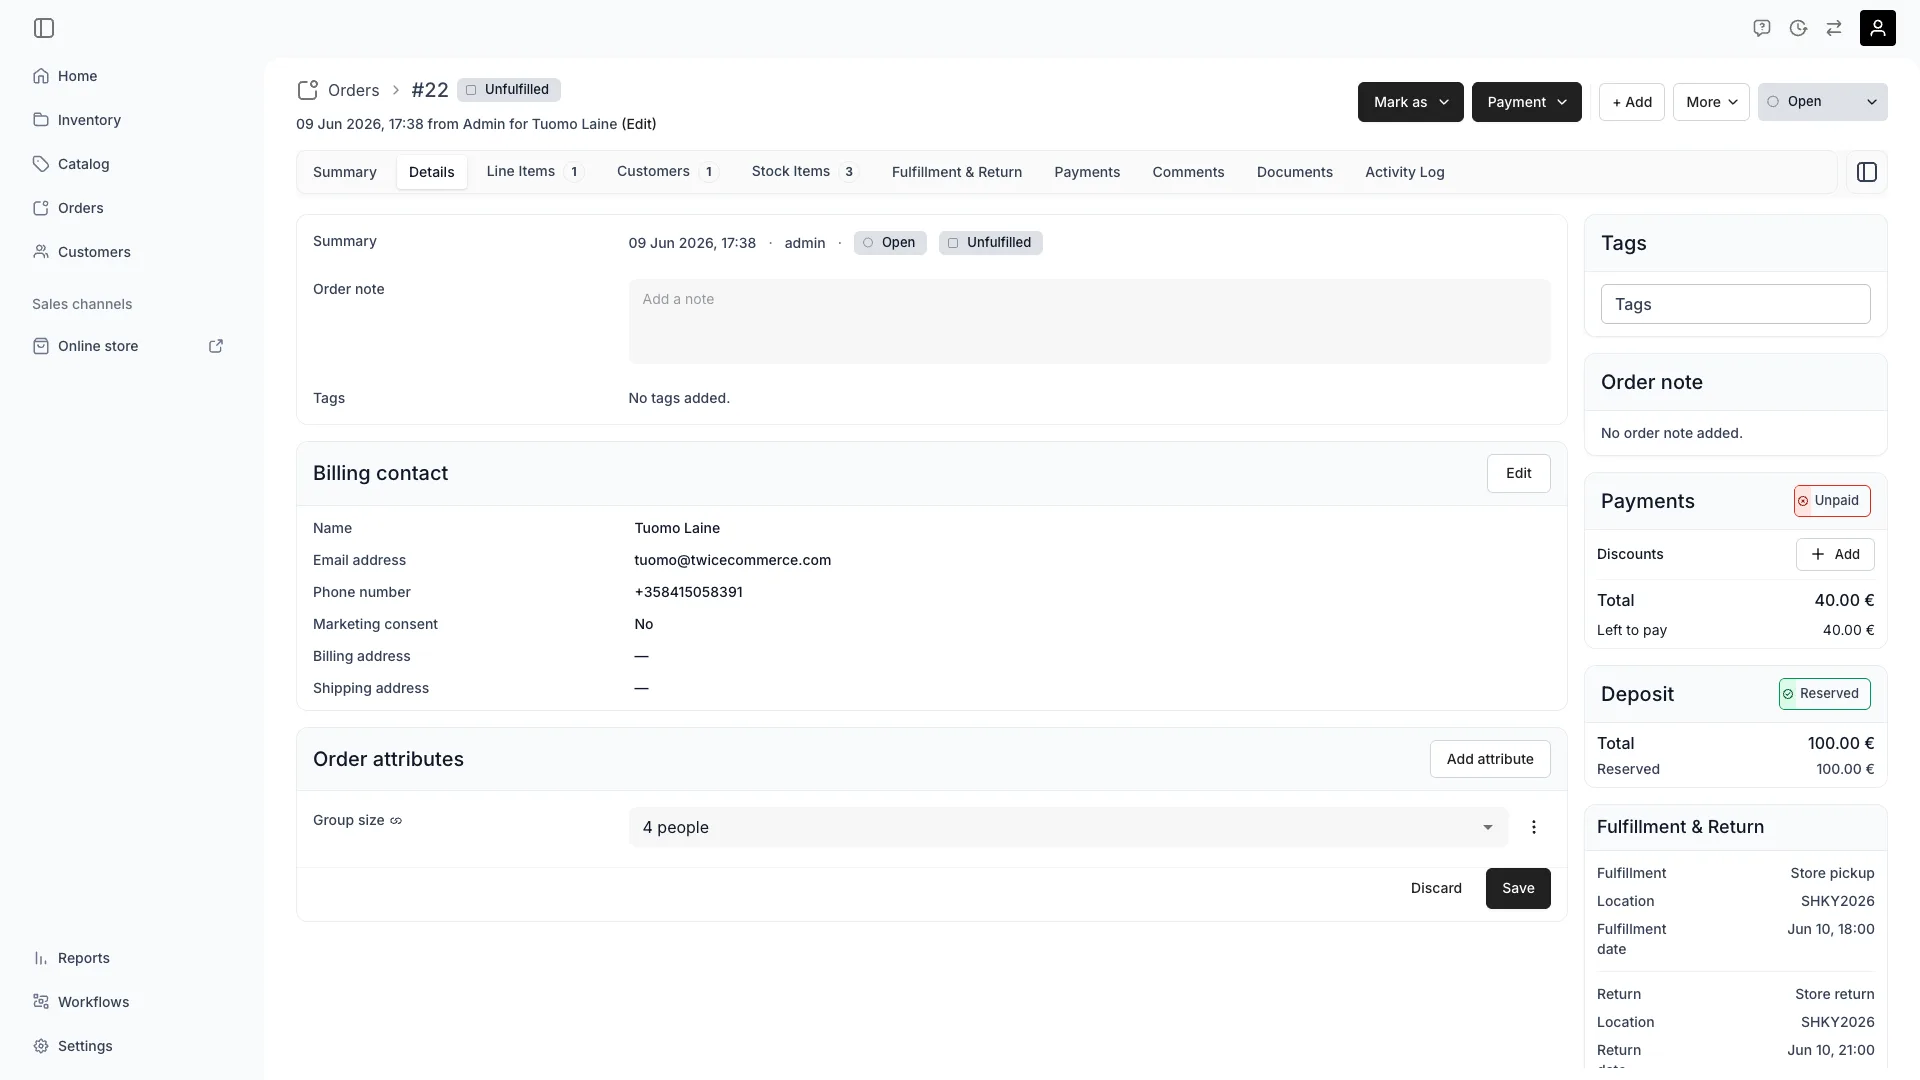The image size is (1920, 1080).
Task: Switch to the Line Items tab
Action: [x=535, y=172]
